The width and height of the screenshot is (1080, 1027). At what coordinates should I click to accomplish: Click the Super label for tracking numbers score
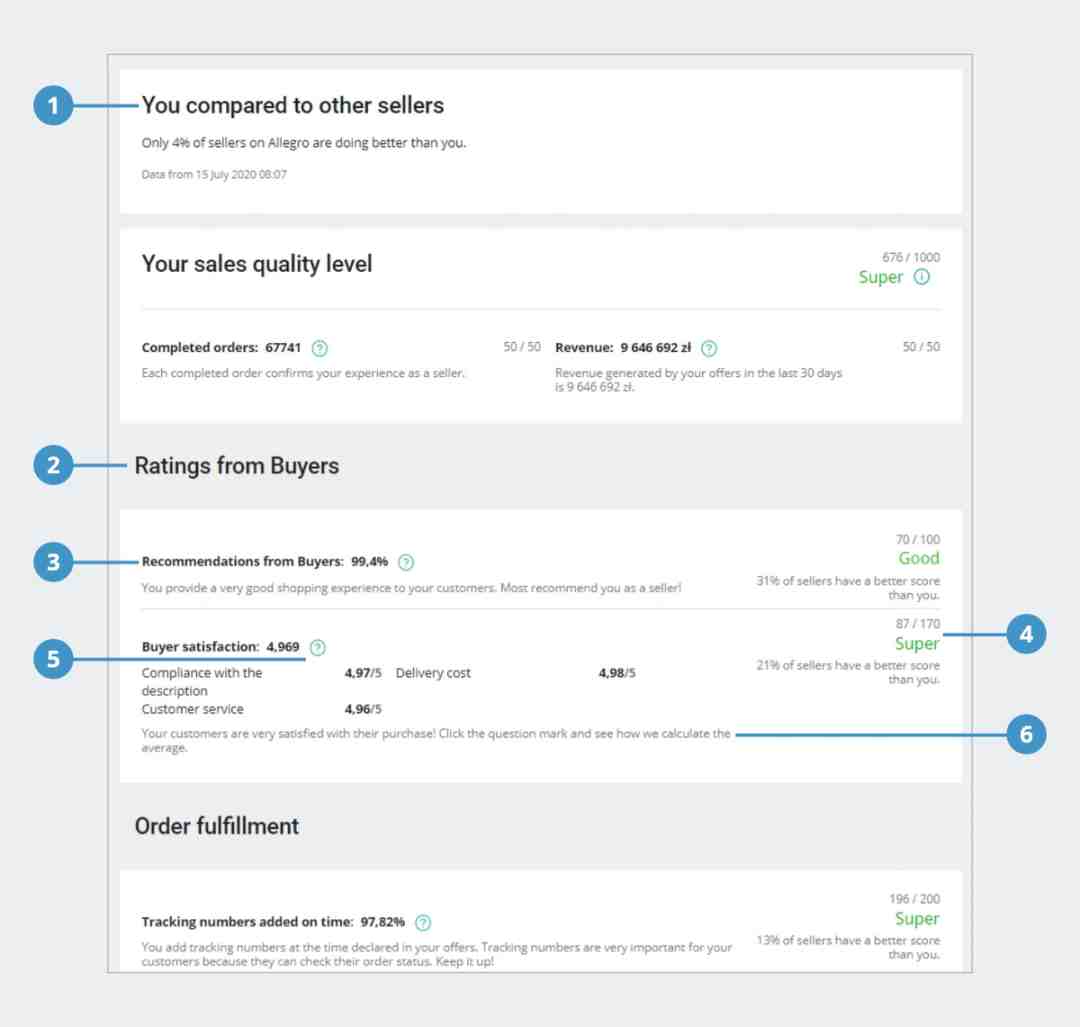pyautogui.click(x=917, y=919)
